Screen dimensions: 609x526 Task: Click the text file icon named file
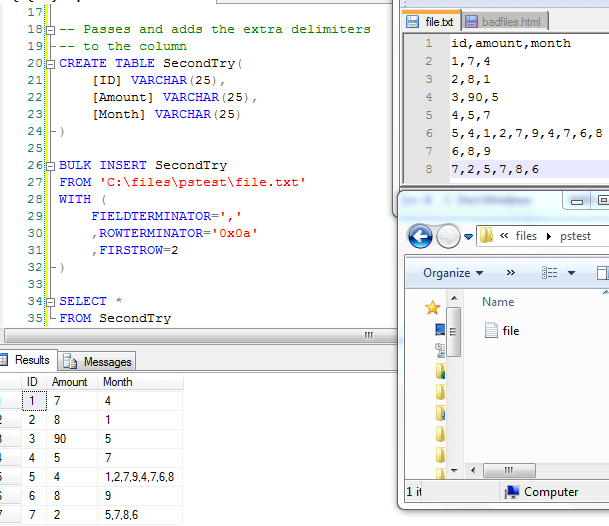pos(491,331)
